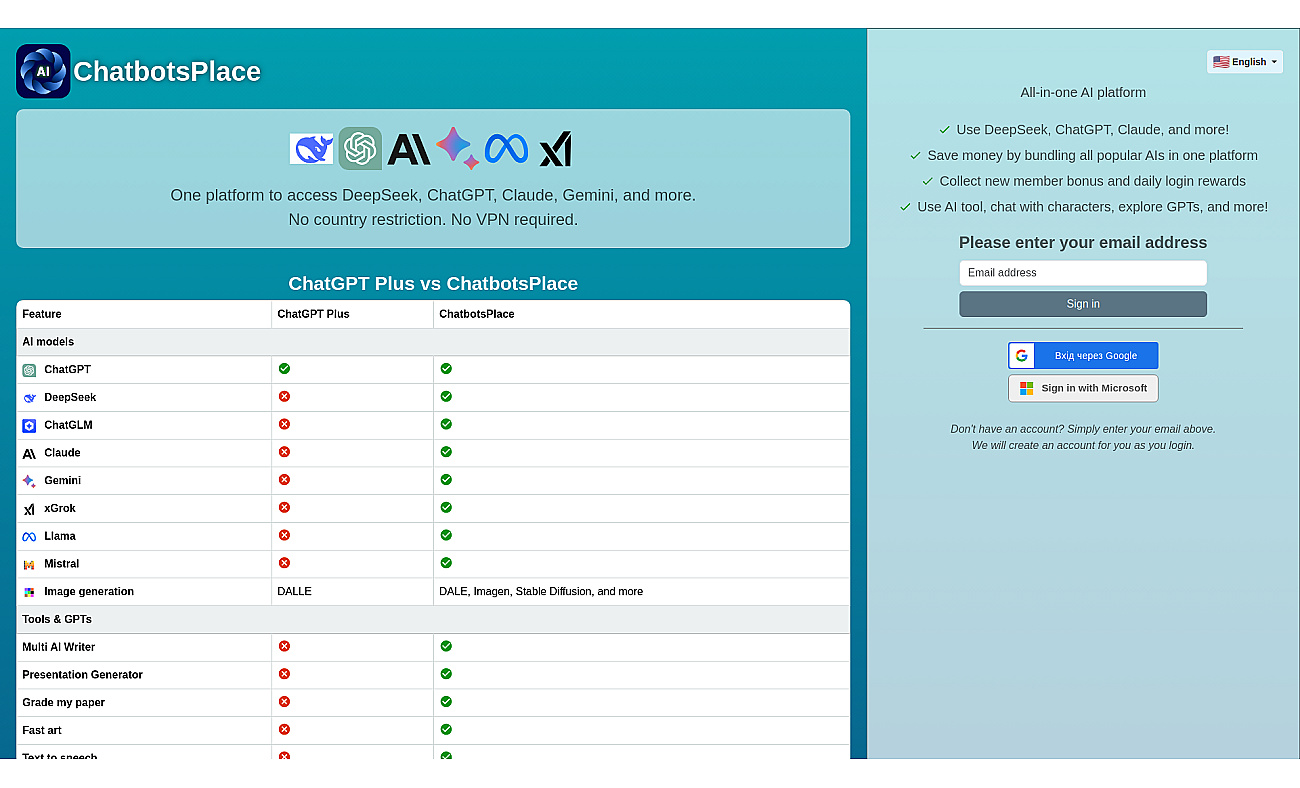Click the Anthropic AI logo in banner
This screenshot has height=788, width=1300.
[x=408, y=149]
